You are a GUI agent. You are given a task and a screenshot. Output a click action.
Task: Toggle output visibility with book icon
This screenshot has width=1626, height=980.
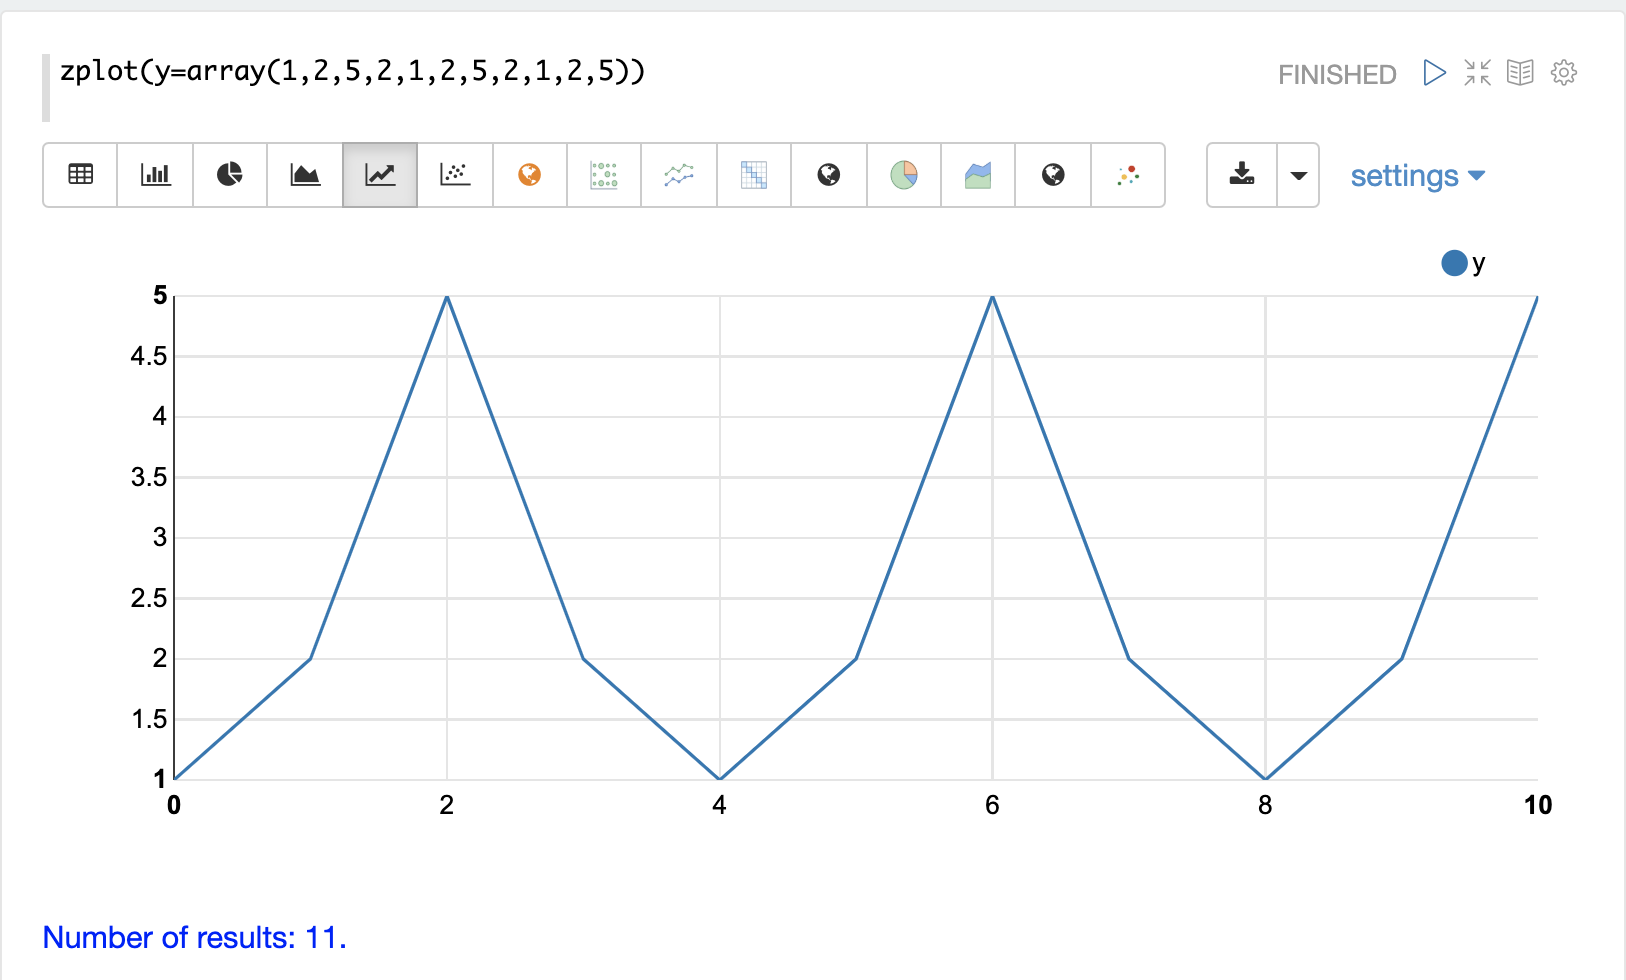(x=1520, y=73)
